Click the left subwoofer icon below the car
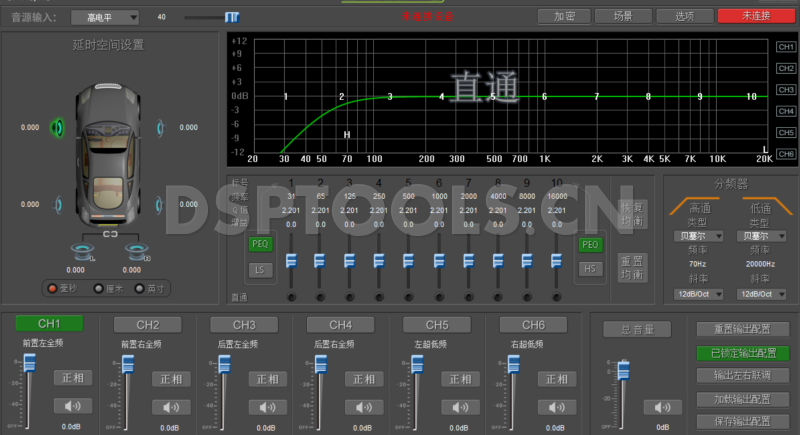This screenshot has height=435, width=800. click(x=80, y=253)
